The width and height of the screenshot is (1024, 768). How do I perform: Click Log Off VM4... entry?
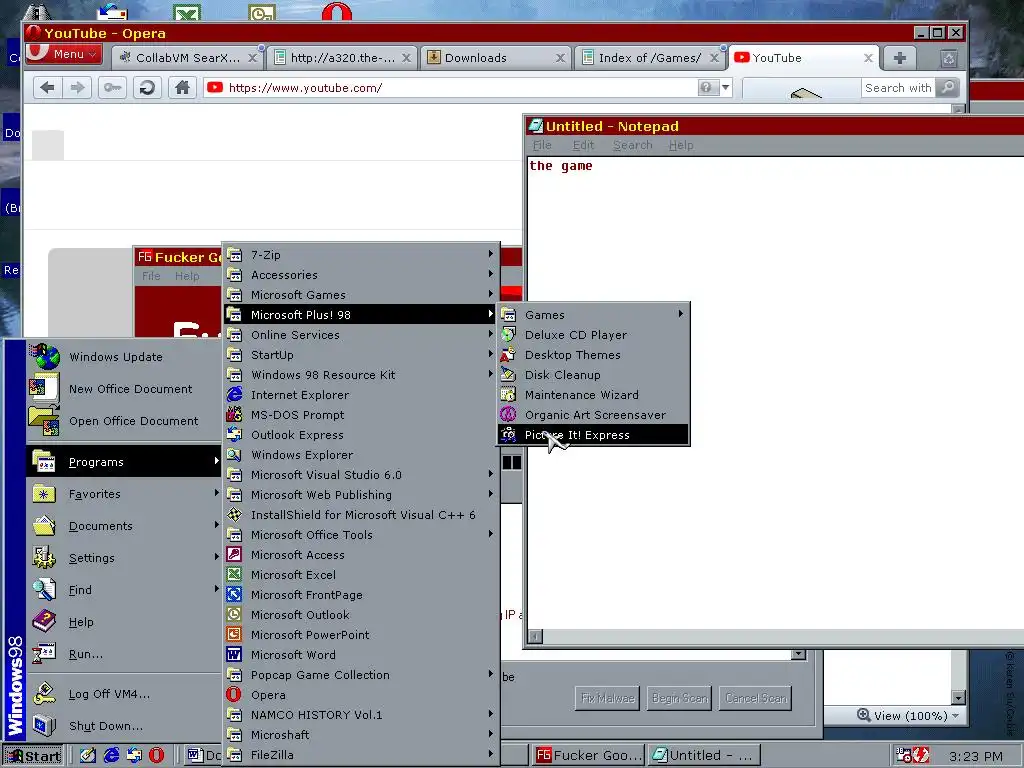click(124, 694)
